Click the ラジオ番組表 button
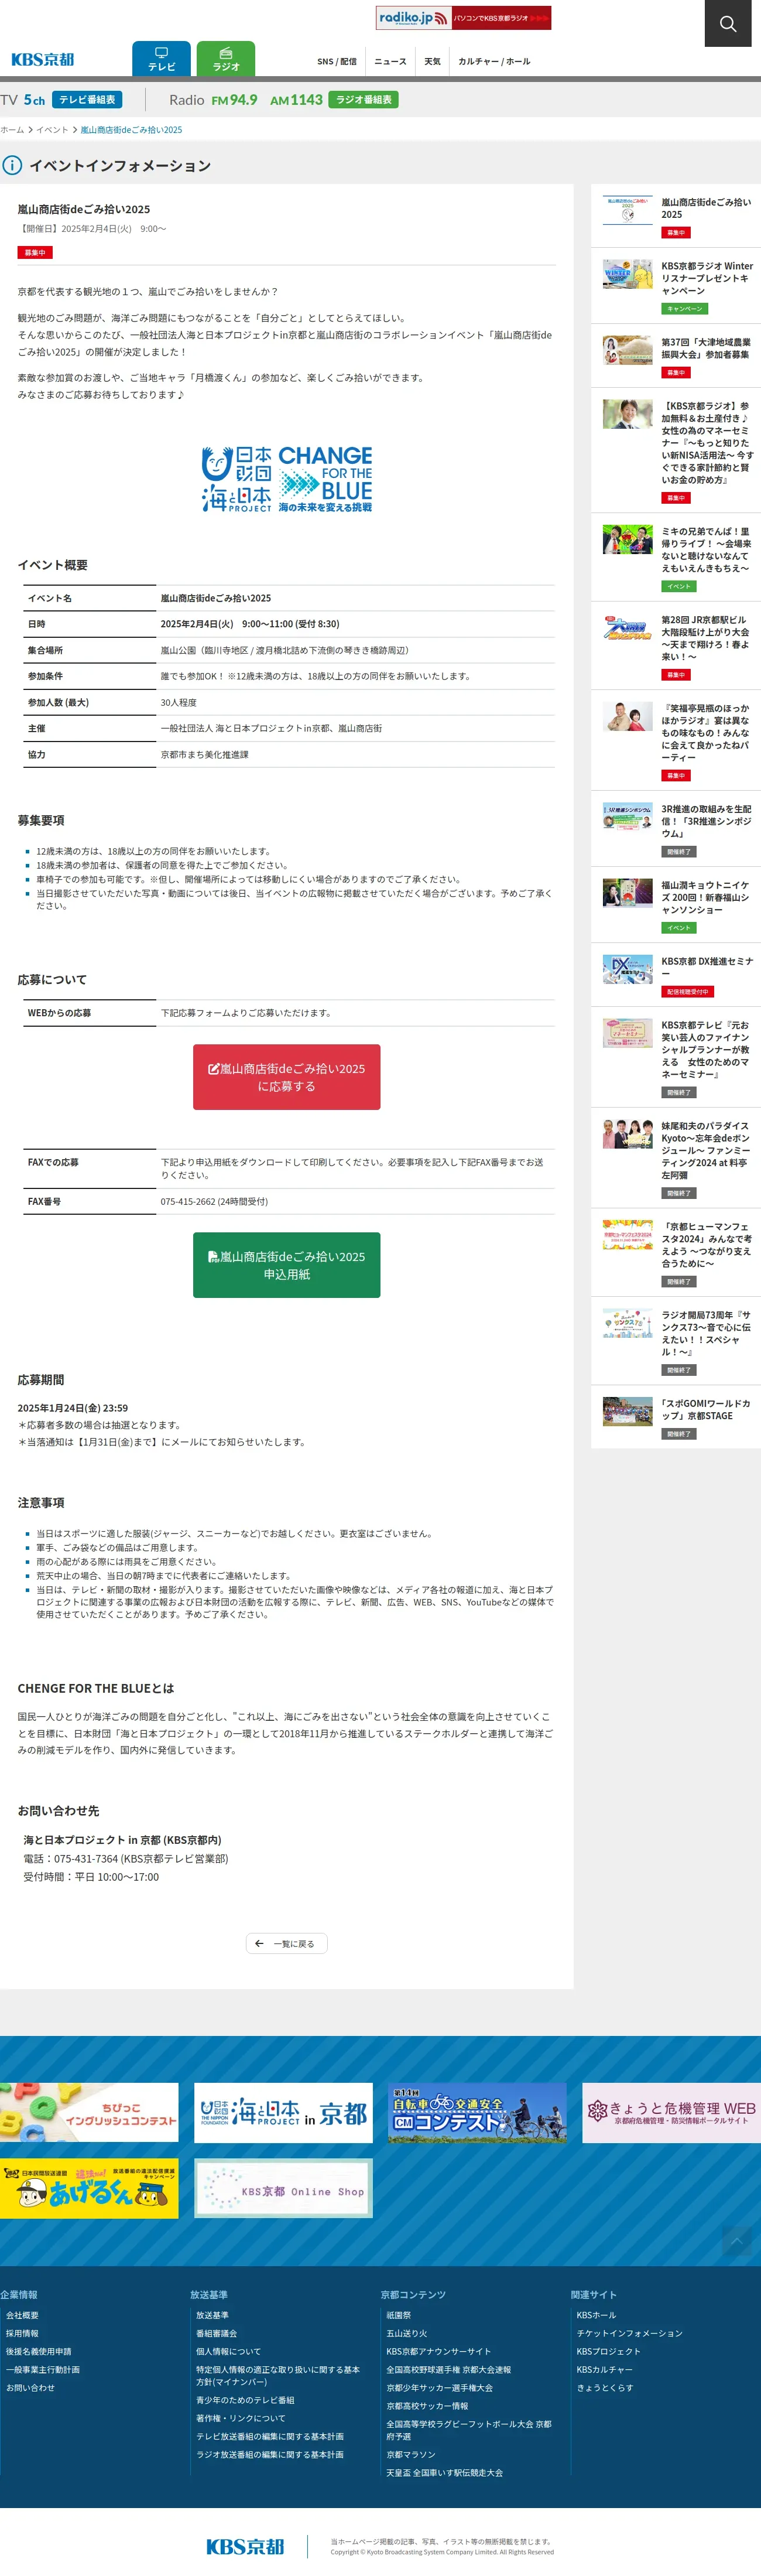The image size is (761, 2576). [363, 100]
